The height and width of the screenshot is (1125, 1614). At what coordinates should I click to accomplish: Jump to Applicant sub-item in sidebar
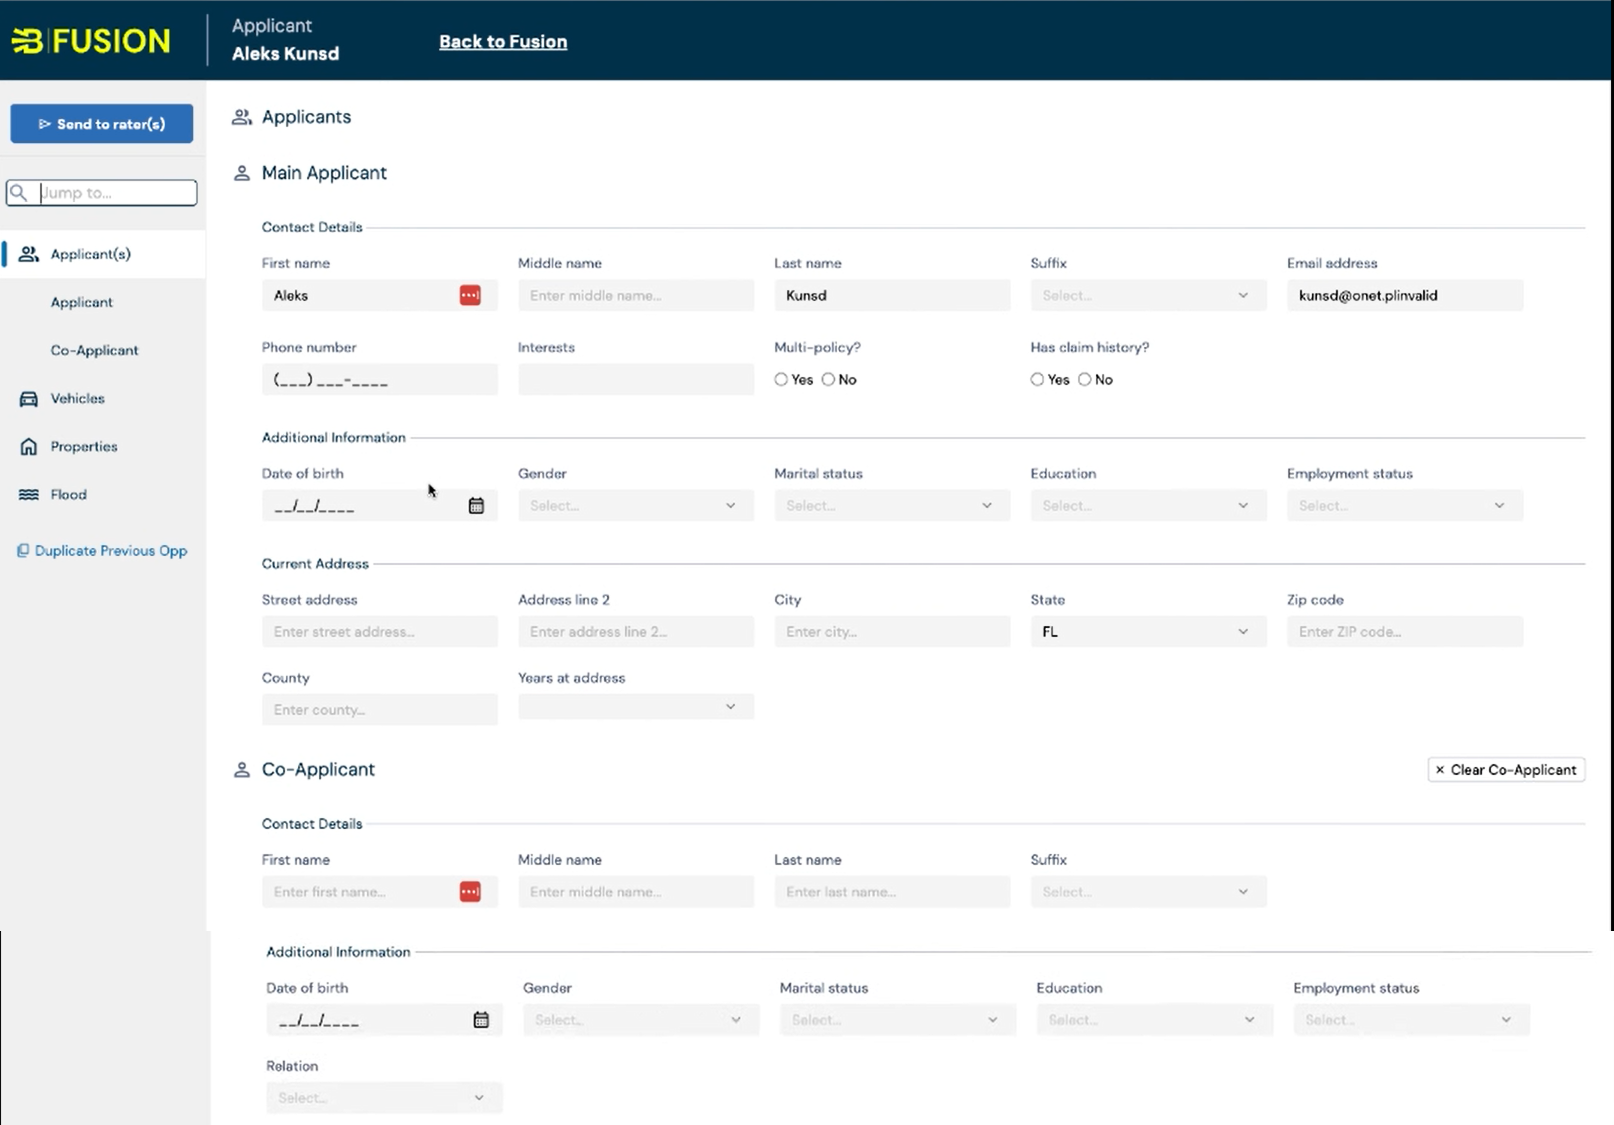82,302
